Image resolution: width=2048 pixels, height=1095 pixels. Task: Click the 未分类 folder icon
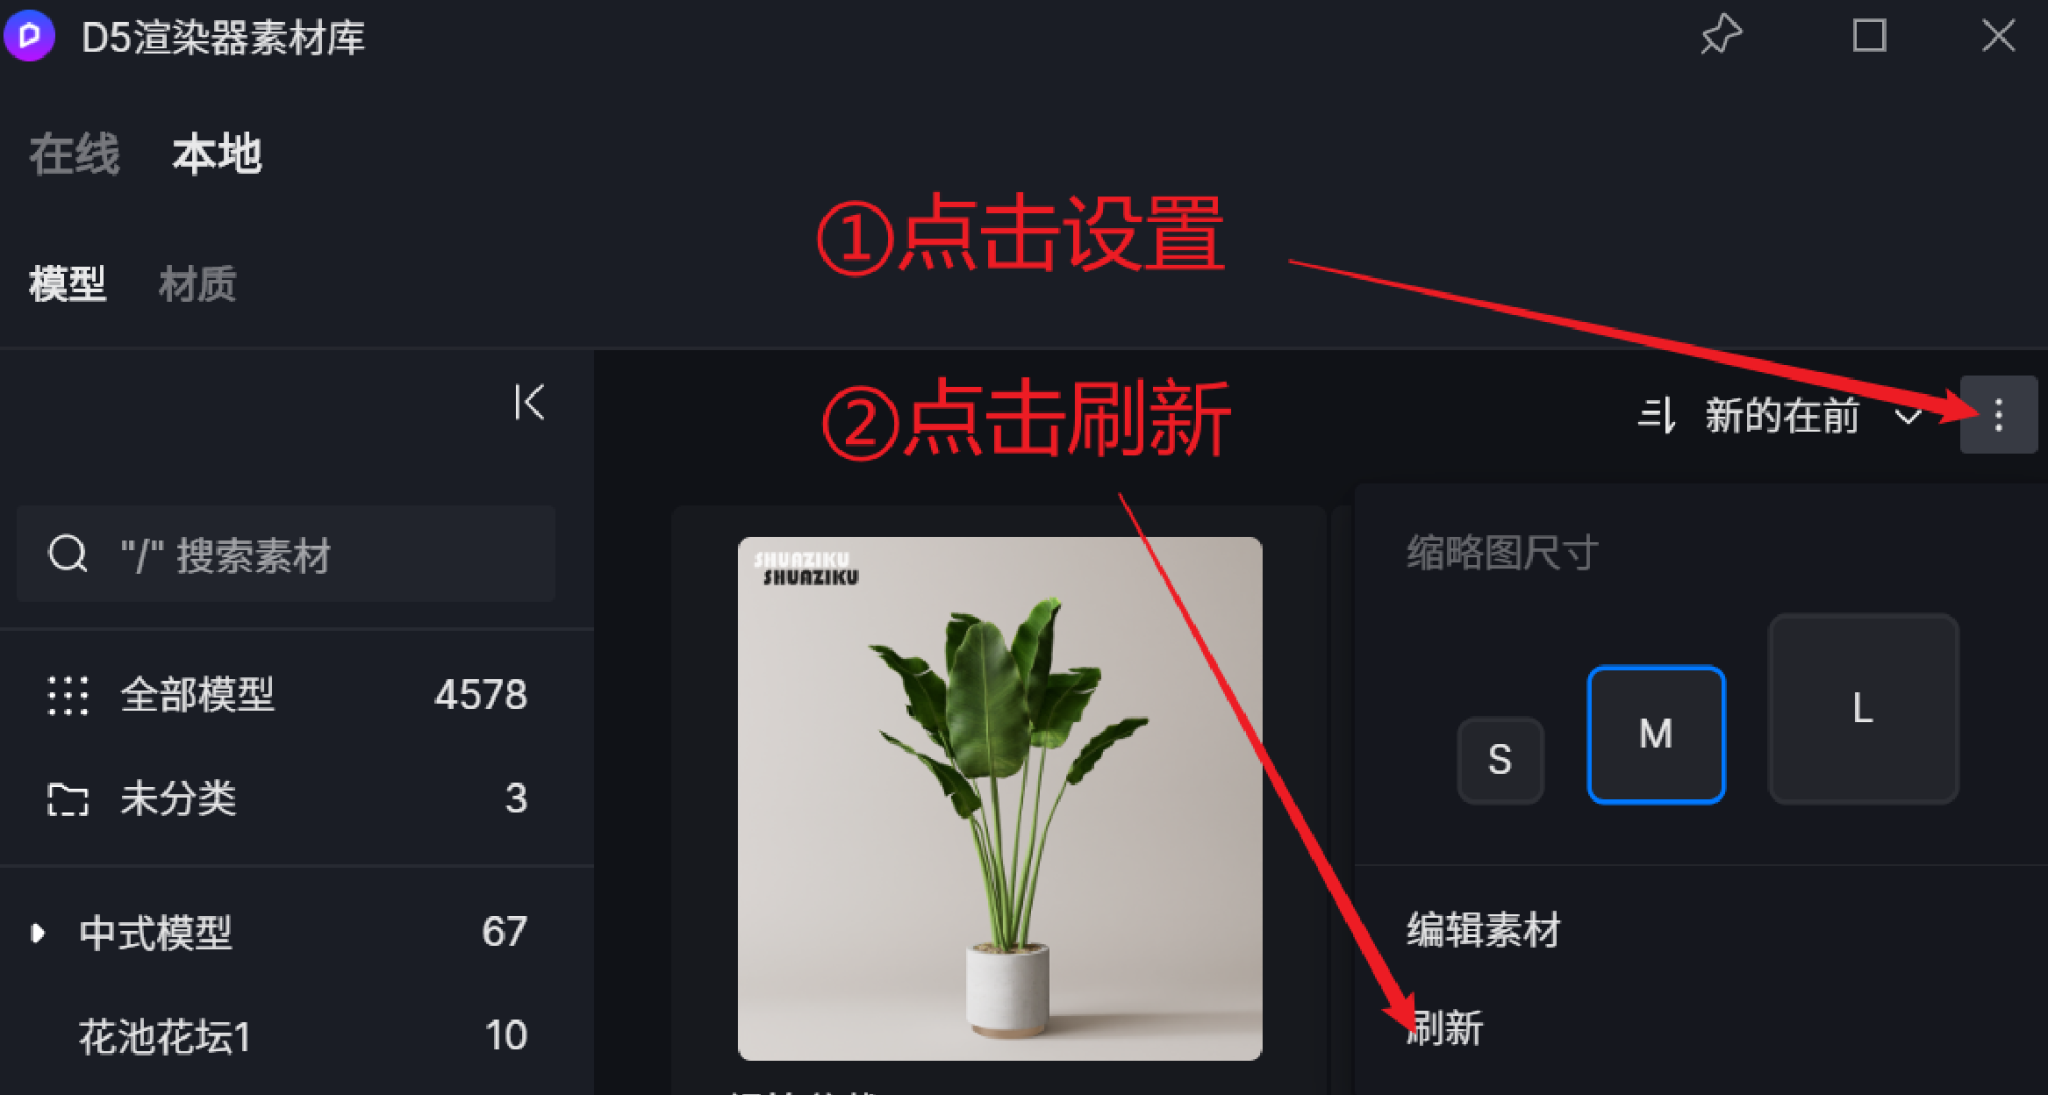coord(68,799)
